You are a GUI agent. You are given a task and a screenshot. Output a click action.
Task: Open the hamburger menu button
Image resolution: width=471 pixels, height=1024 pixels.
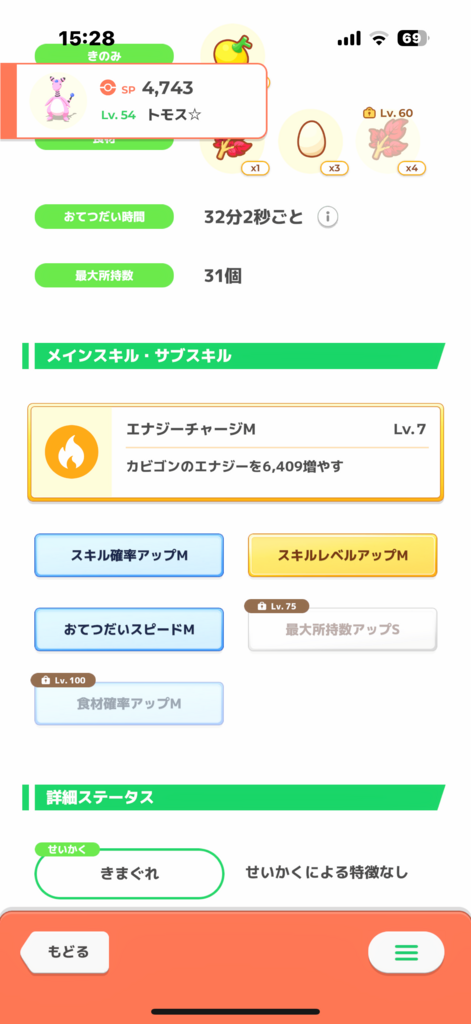[x=406, y=953]
